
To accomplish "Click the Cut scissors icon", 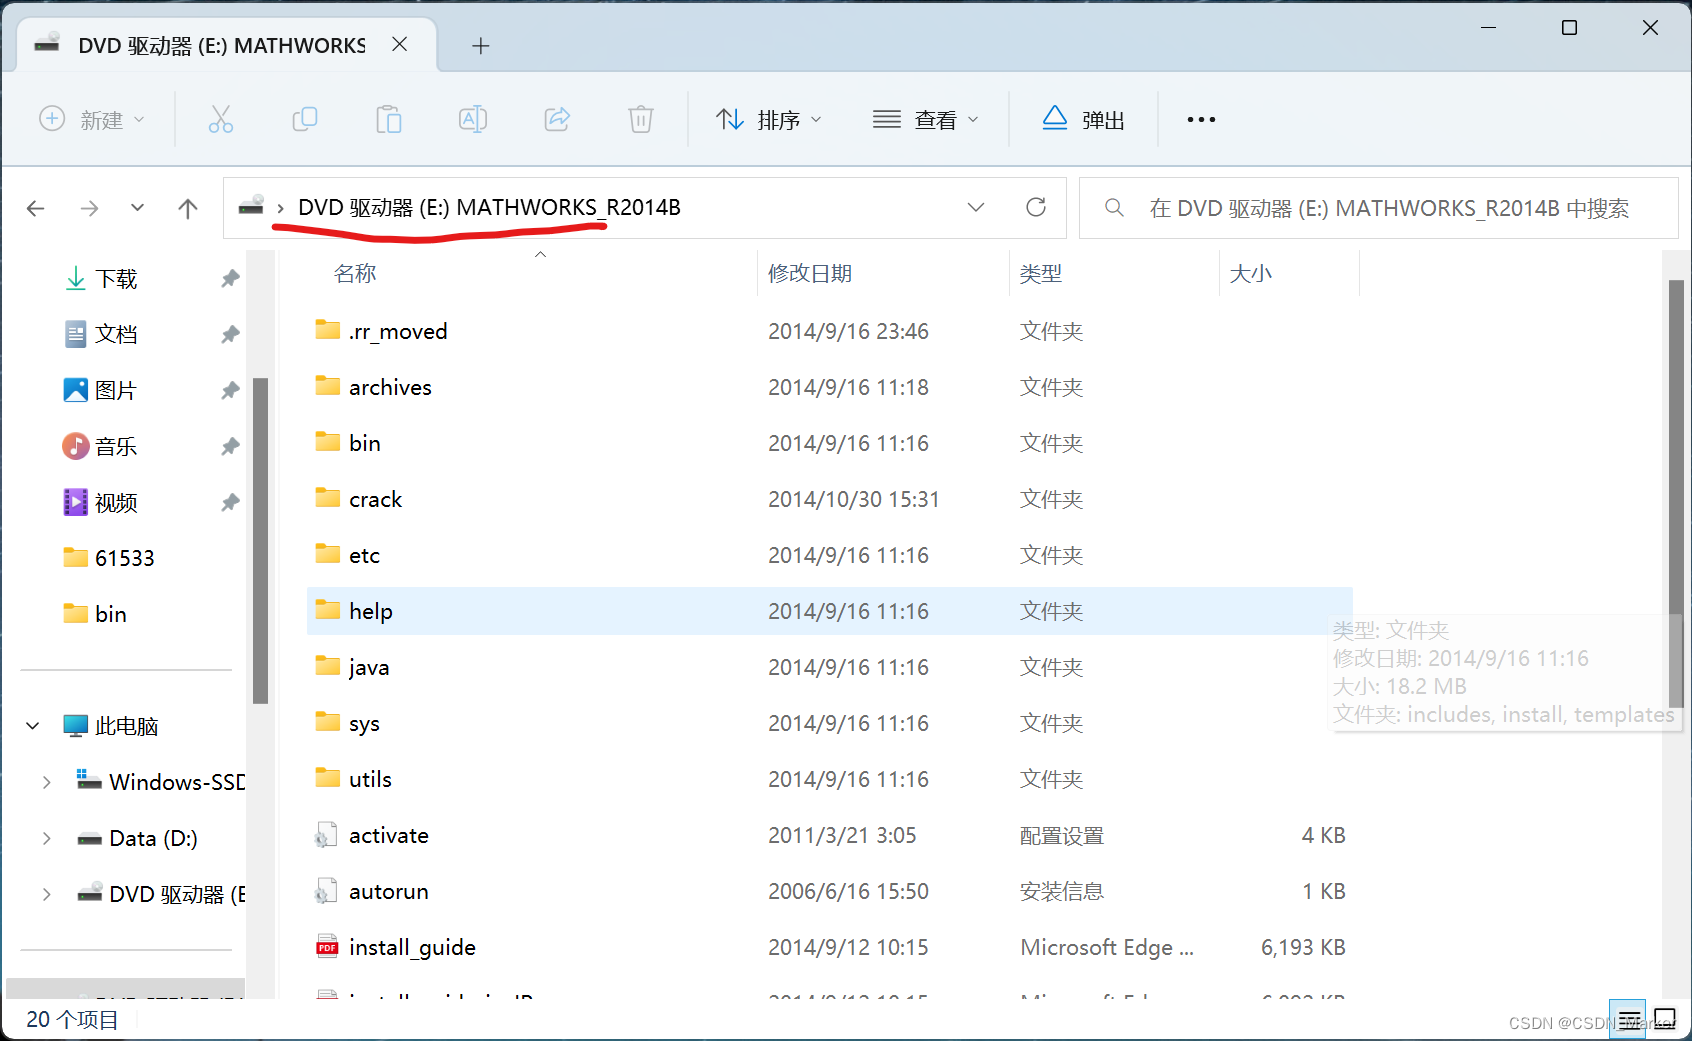I will [x=220, y=120].
